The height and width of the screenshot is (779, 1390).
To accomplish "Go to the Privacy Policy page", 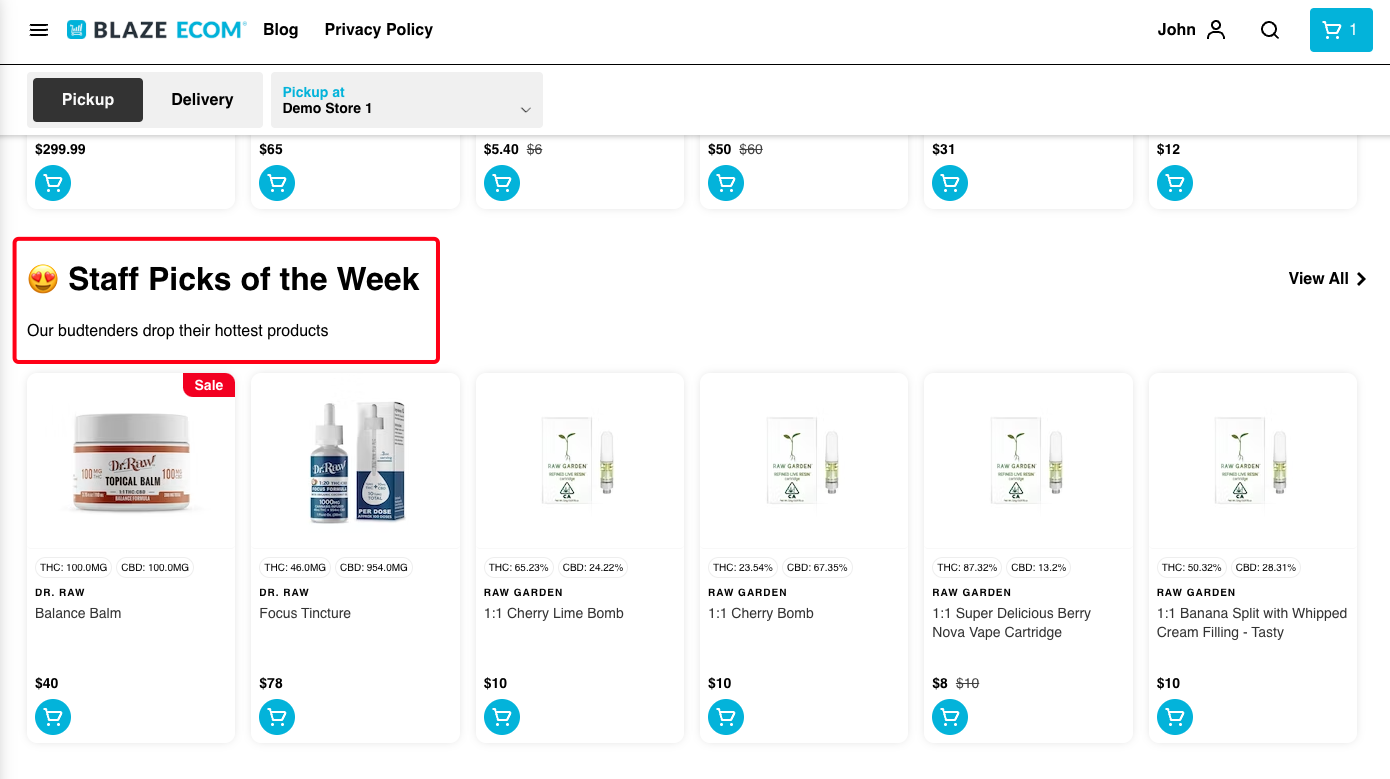I will click(379, 30).
